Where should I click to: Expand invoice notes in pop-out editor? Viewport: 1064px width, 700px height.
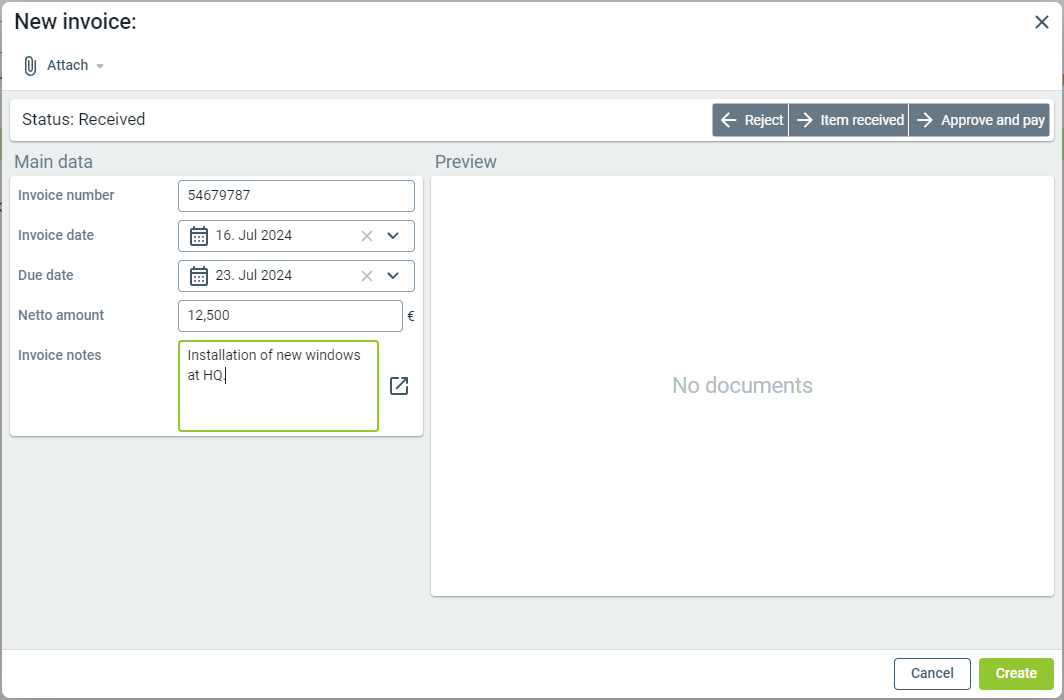(399, 386)
